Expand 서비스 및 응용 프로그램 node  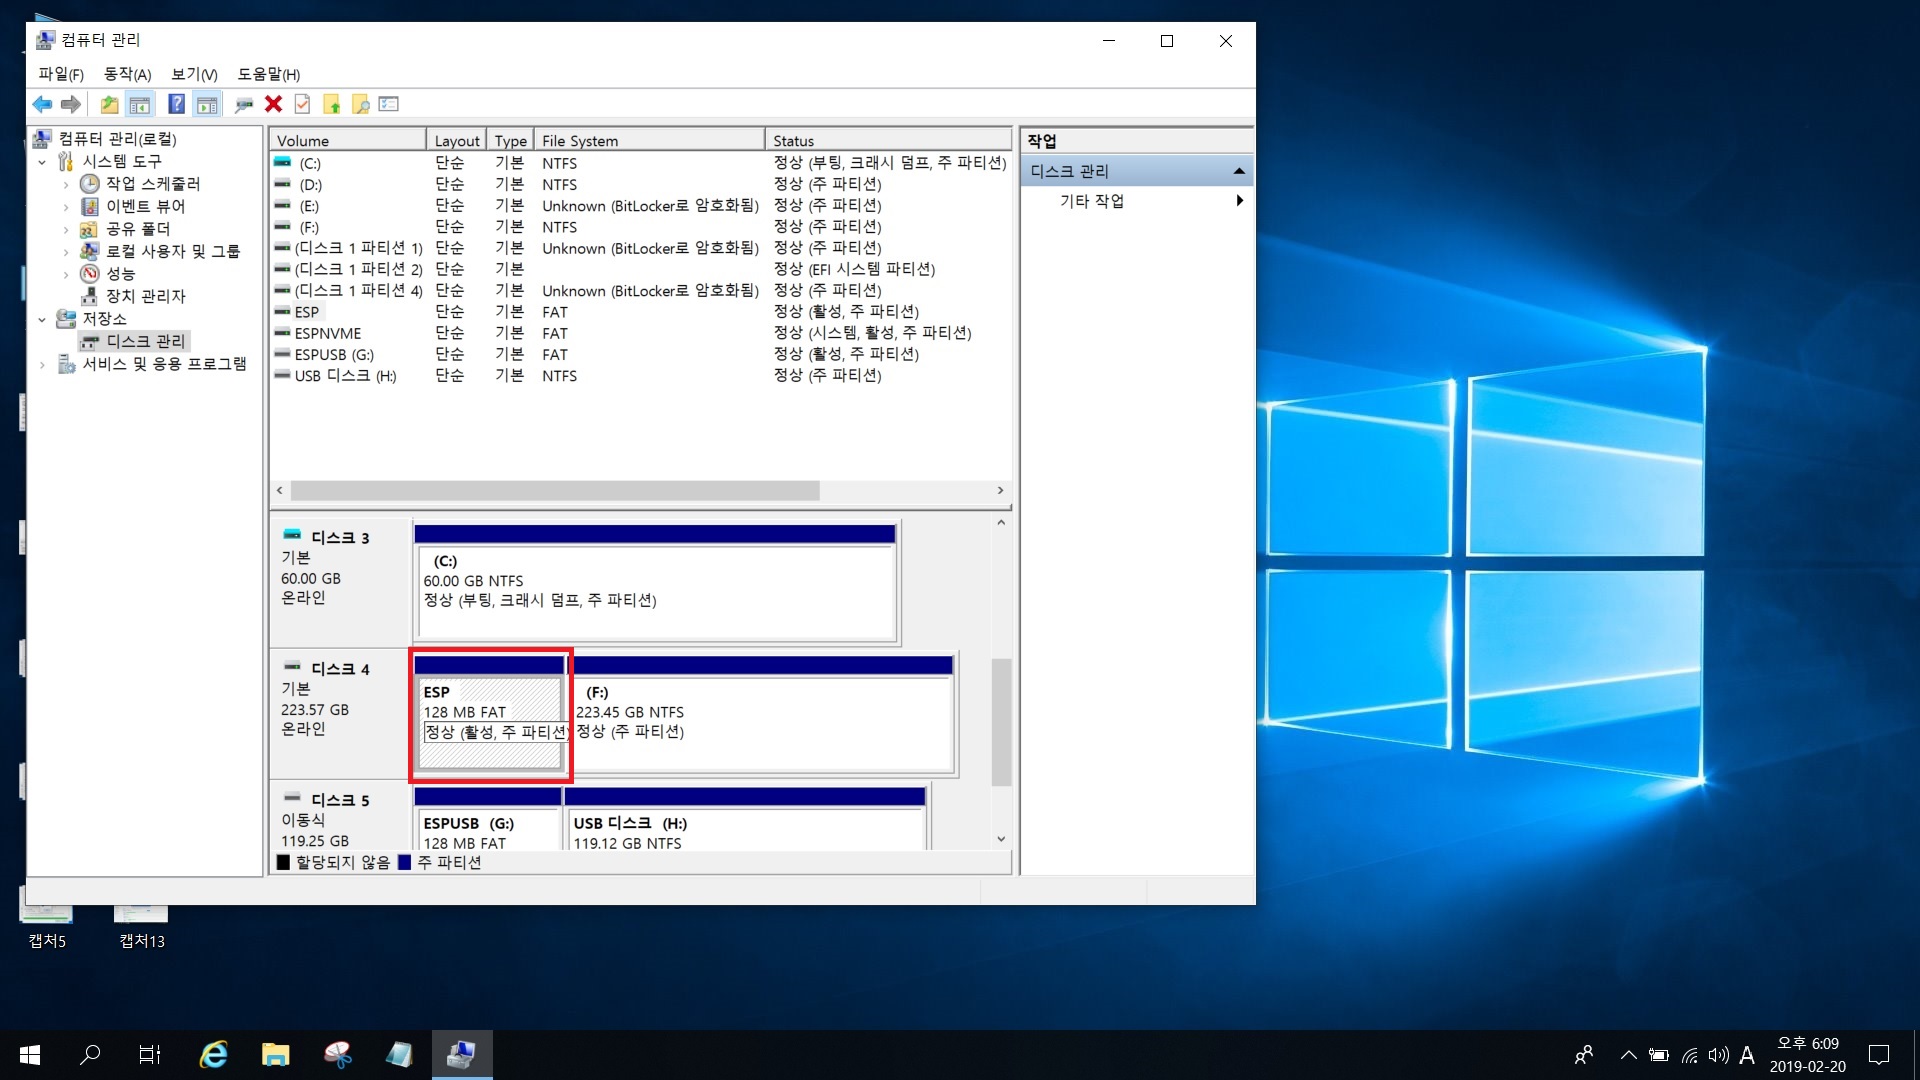(x=42, y=364)
